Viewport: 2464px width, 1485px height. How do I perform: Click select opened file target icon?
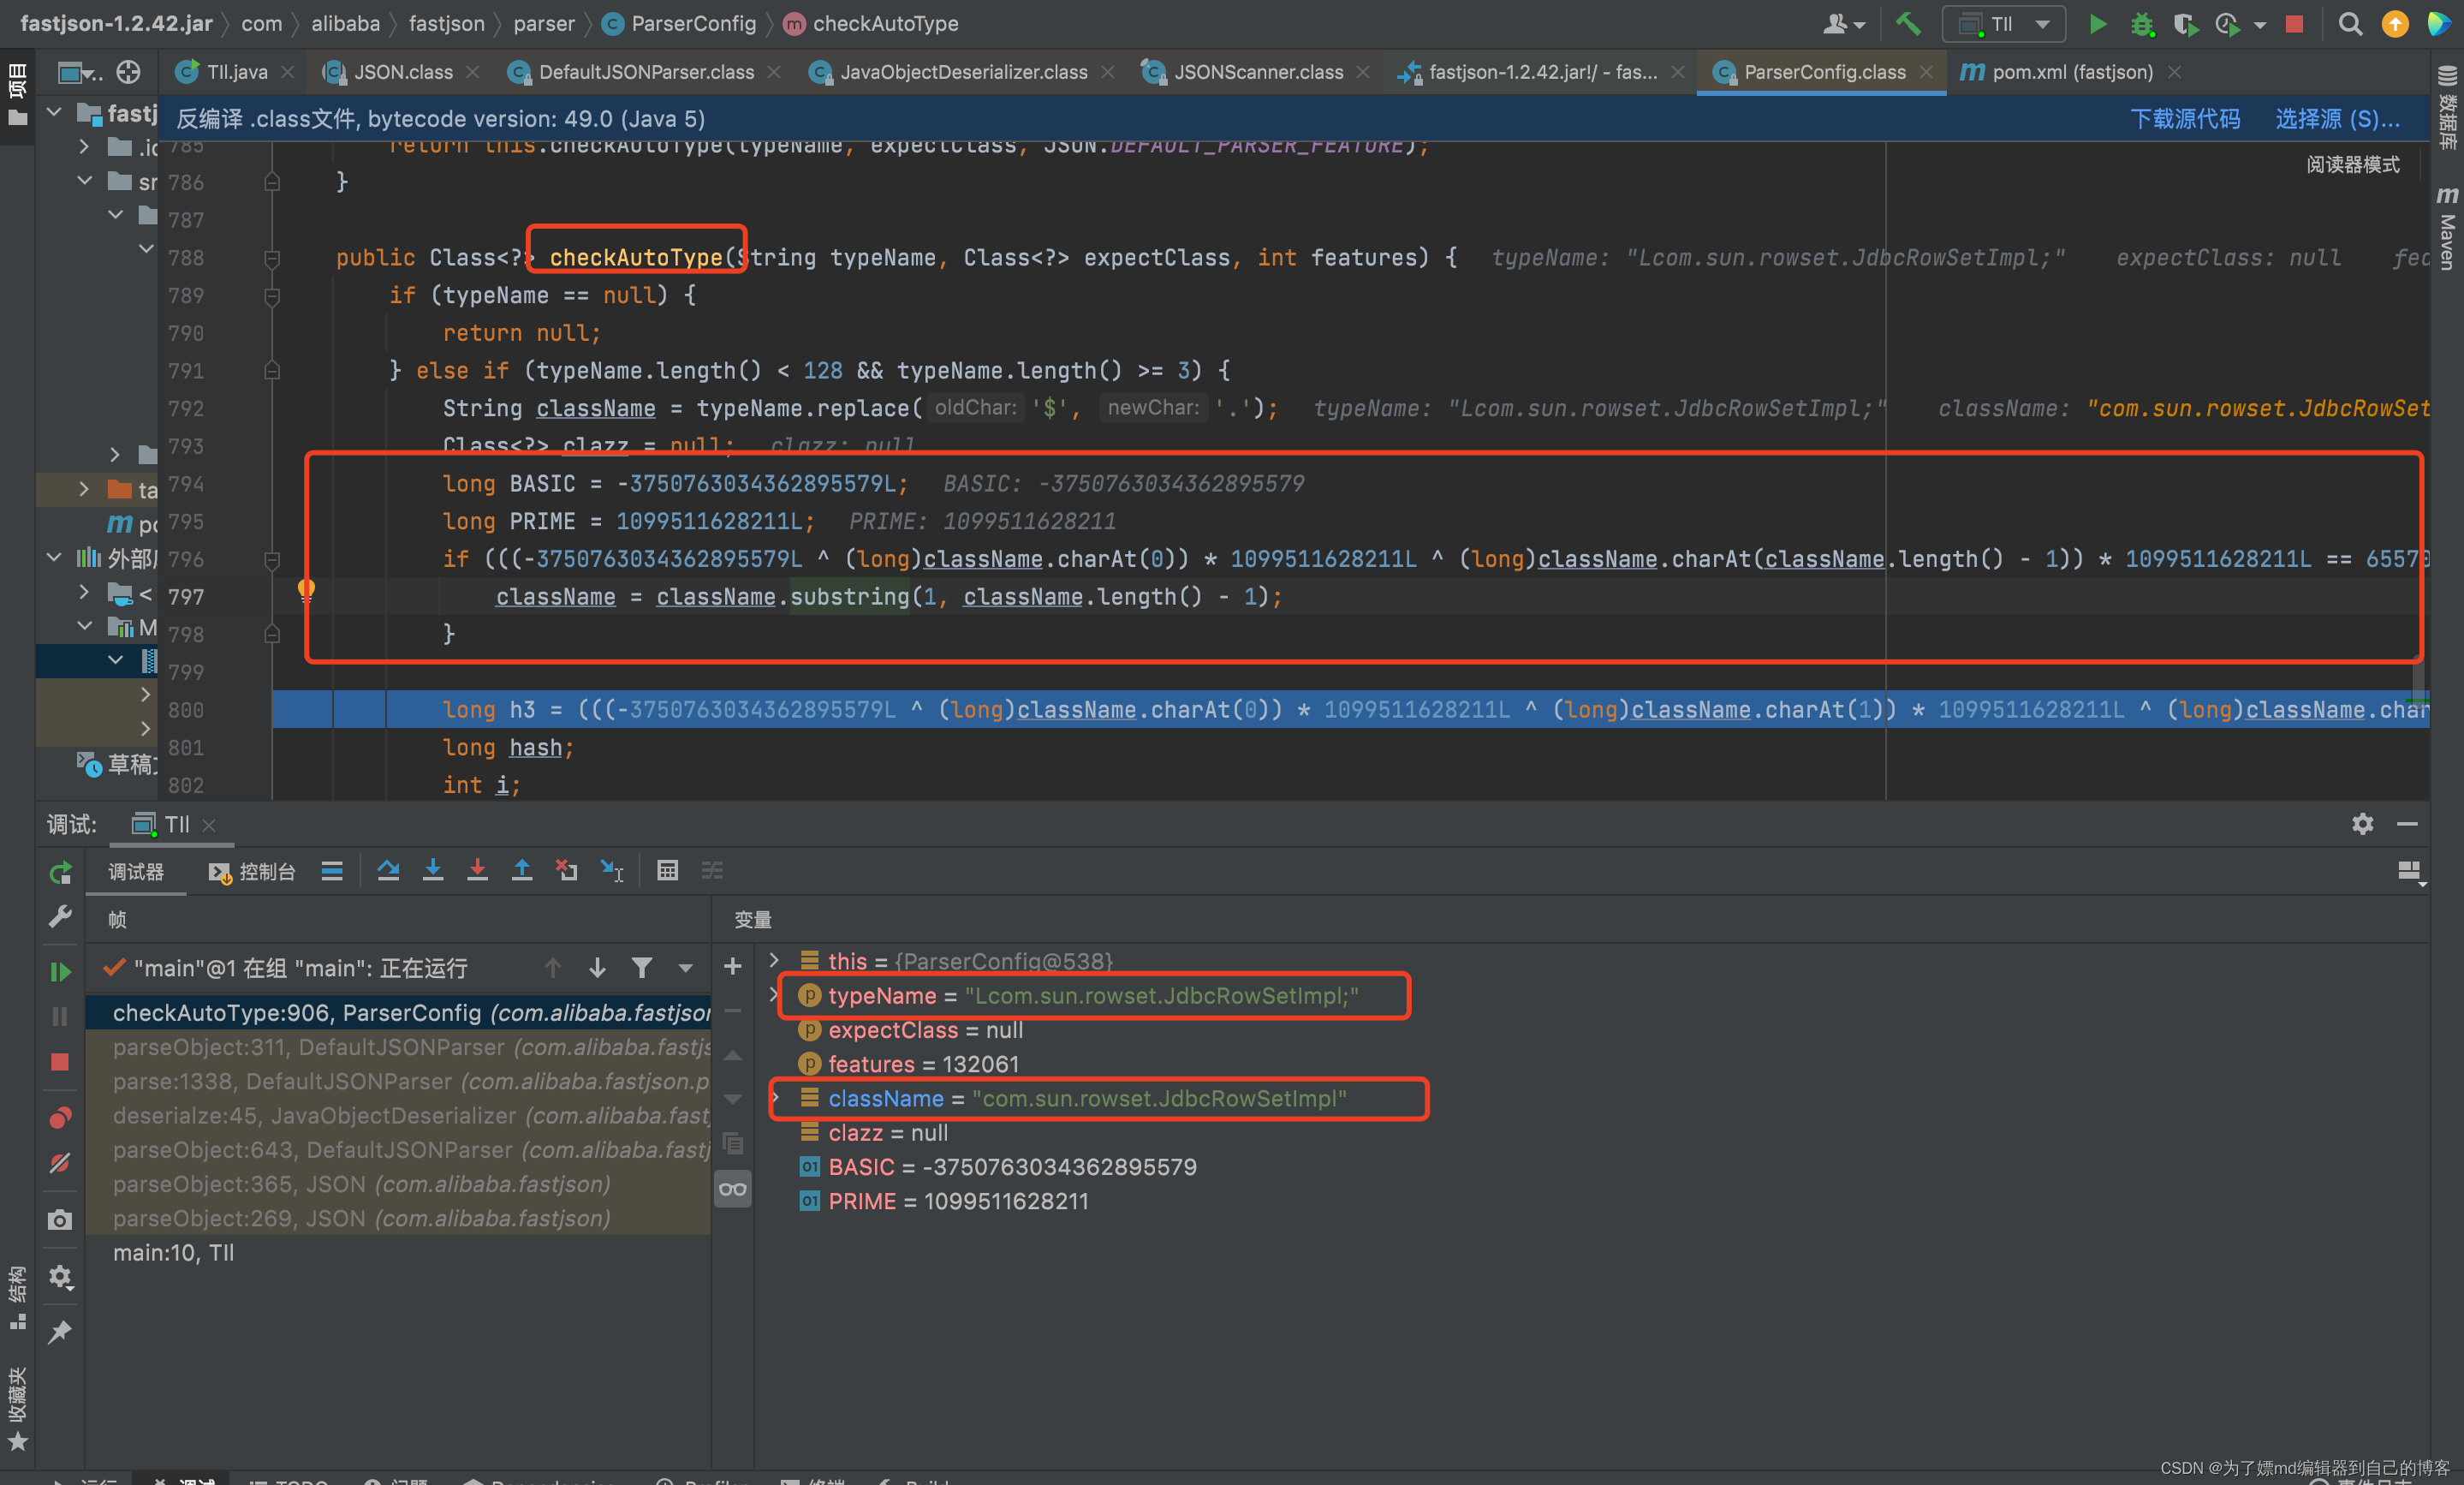(x=128, y=72)
